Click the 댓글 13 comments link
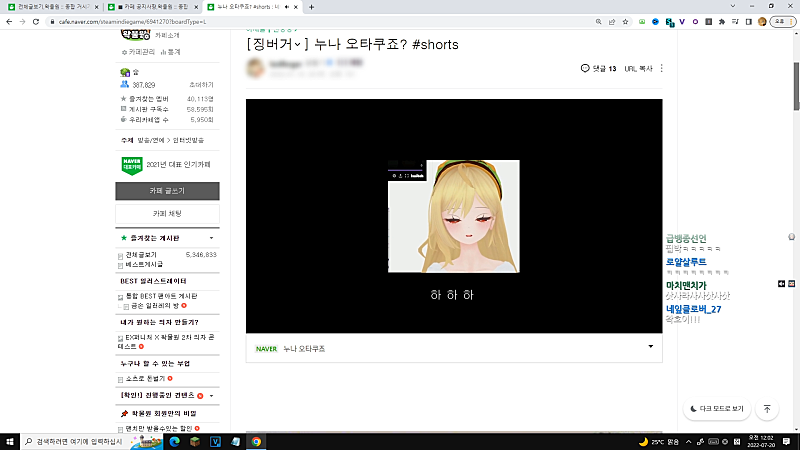800x450 pixels. pos(604,68)
